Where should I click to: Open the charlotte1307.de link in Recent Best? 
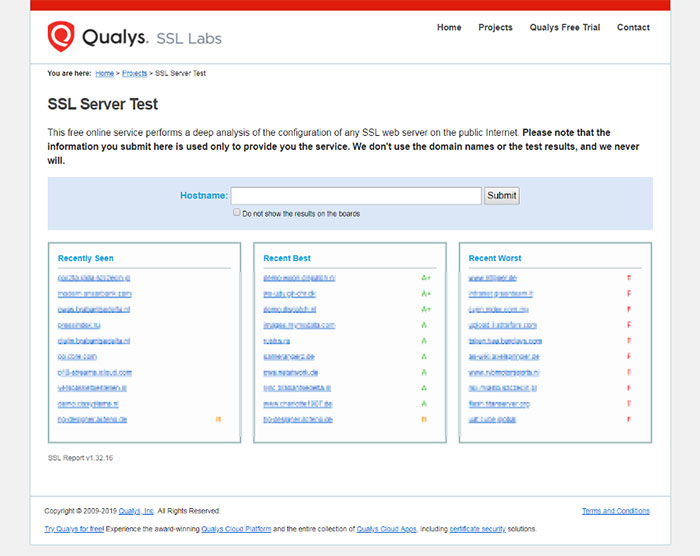point(298,404)
